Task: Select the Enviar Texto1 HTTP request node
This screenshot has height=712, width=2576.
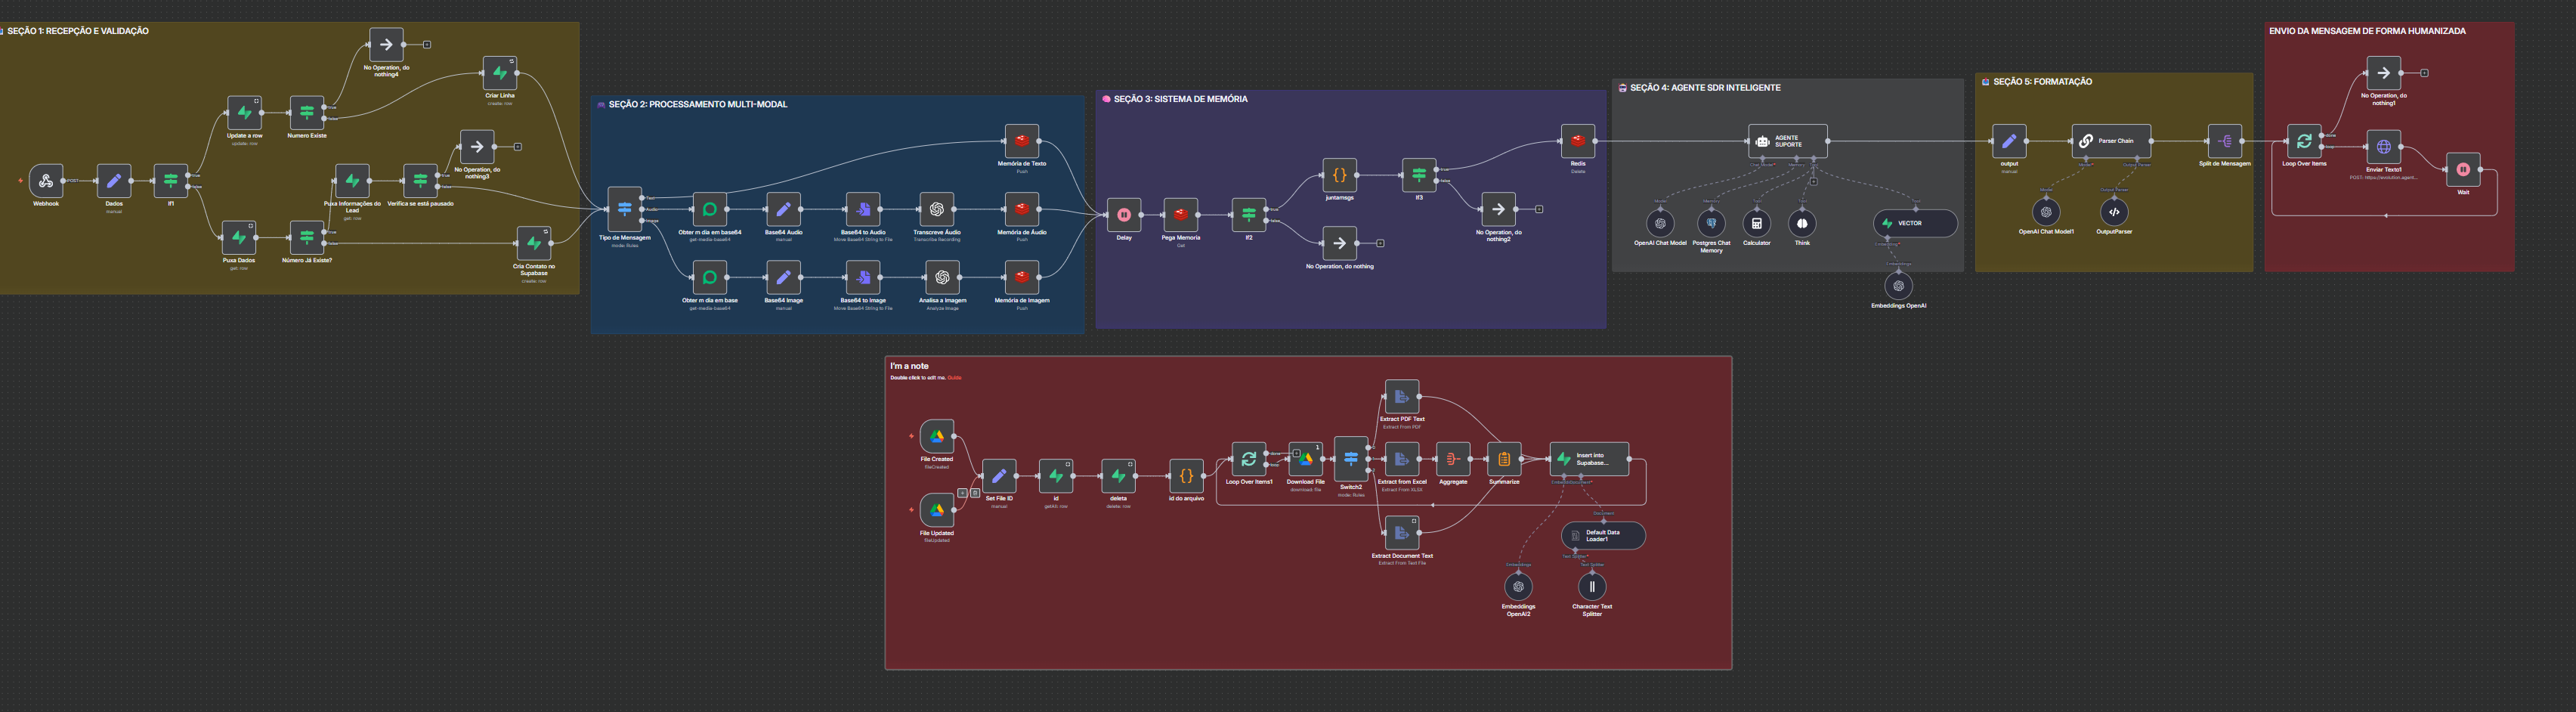Action: tap(2383, 147)
